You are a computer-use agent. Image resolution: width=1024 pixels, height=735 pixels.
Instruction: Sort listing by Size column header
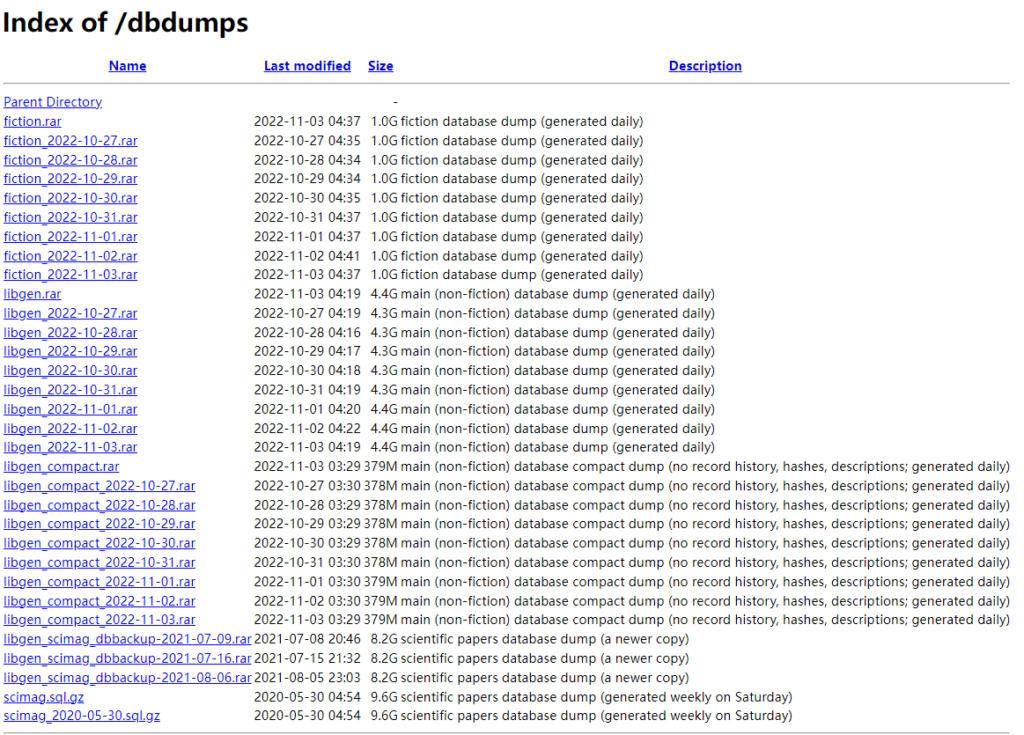click(x=381, y=66)
